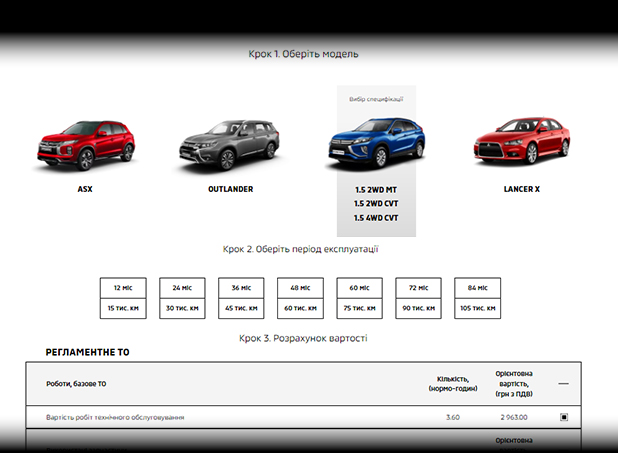Click the LANCER X model name label
Screen dimensions: 618x453
pyautogui.click(x=521, y=188)
